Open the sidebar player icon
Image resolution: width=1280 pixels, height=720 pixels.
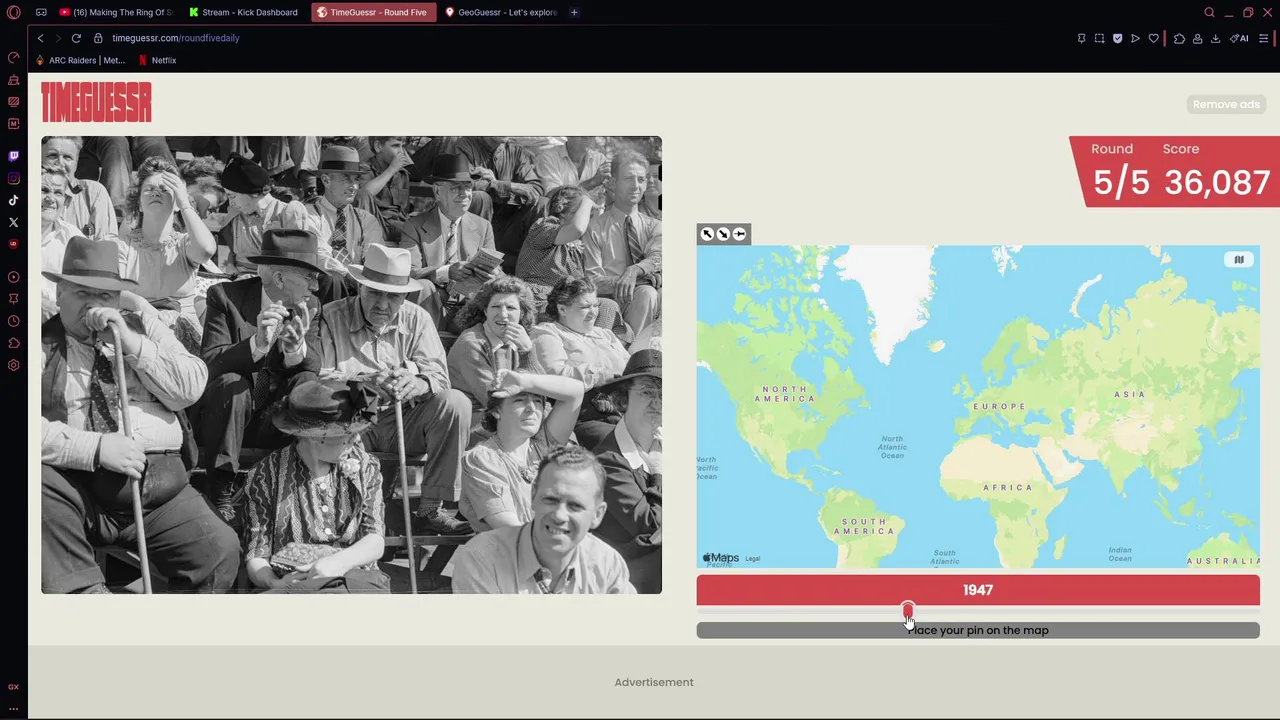coord(13,277)
